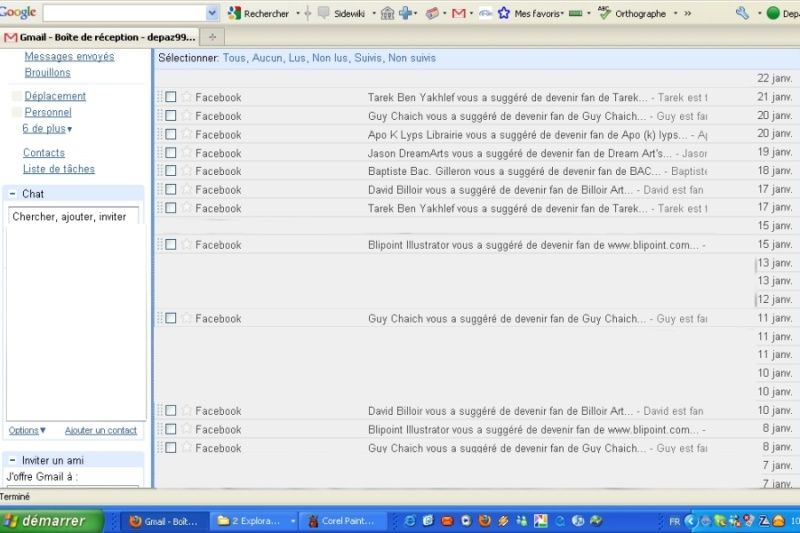Screen dimensions: 800x533
Task: Open the Brouillons folder
Action: tap(47, 72)
